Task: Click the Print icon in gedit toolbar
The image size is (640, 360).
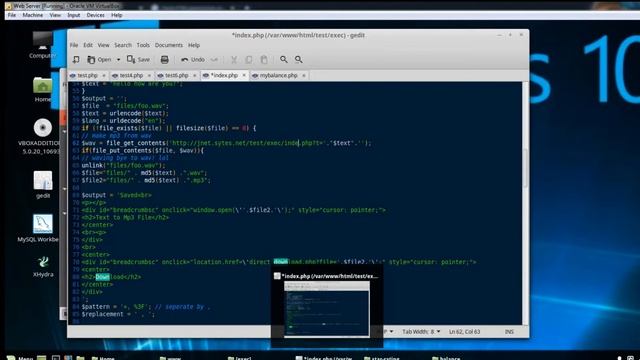Action: click(164, 60)
